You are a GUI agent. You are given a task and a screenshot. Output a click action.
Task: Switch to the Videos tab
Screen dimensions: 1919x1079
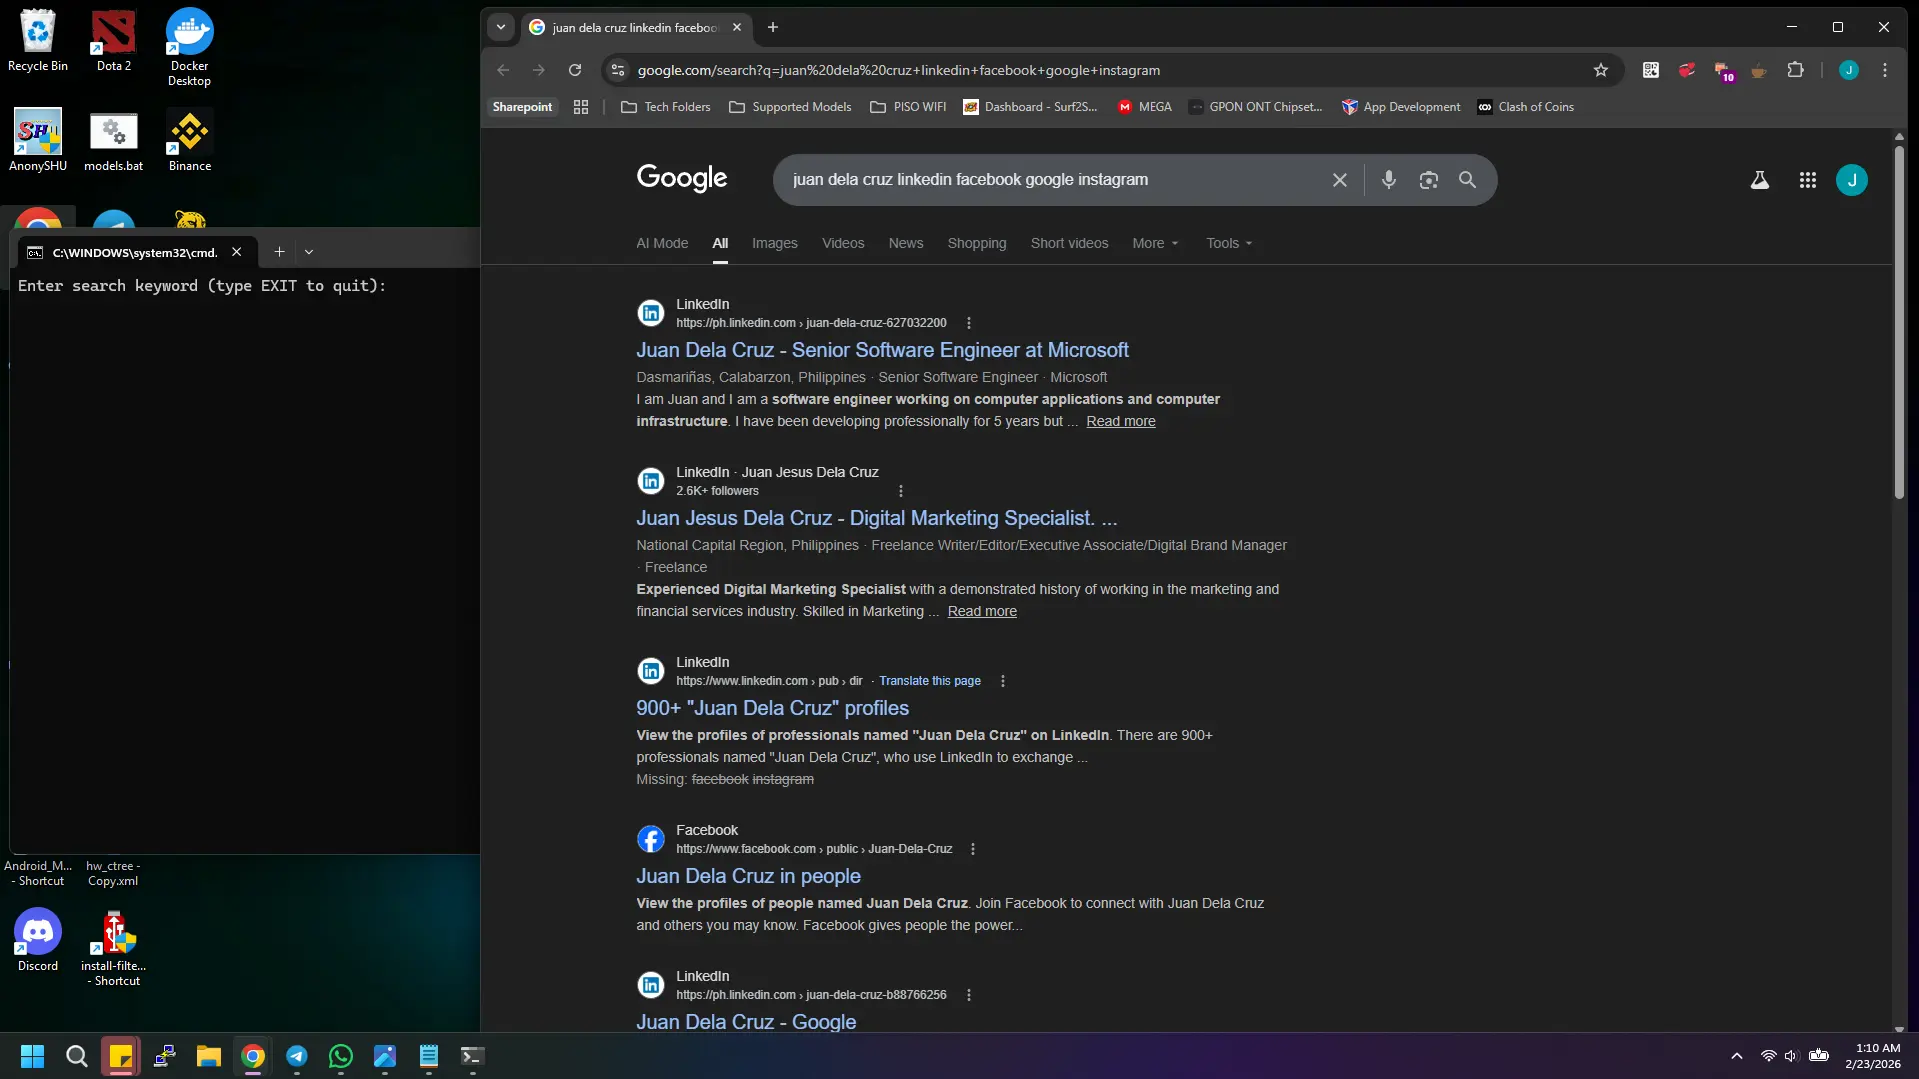pyautogui.click(x=843, y=243)
